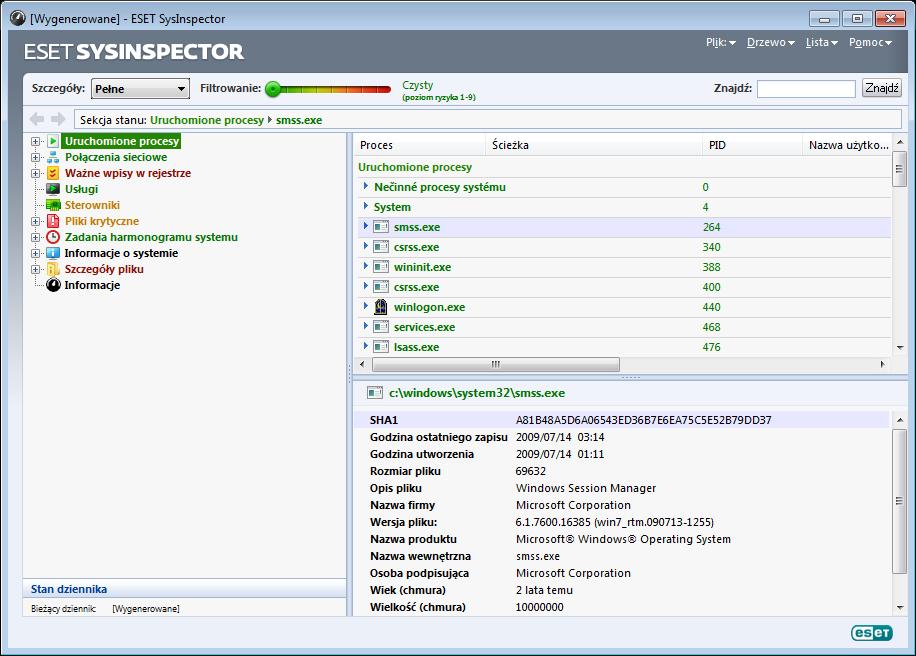Screen dimensions: 916x656
Task: Click the Informacje ESET eye icon
Action: (53, 285)
